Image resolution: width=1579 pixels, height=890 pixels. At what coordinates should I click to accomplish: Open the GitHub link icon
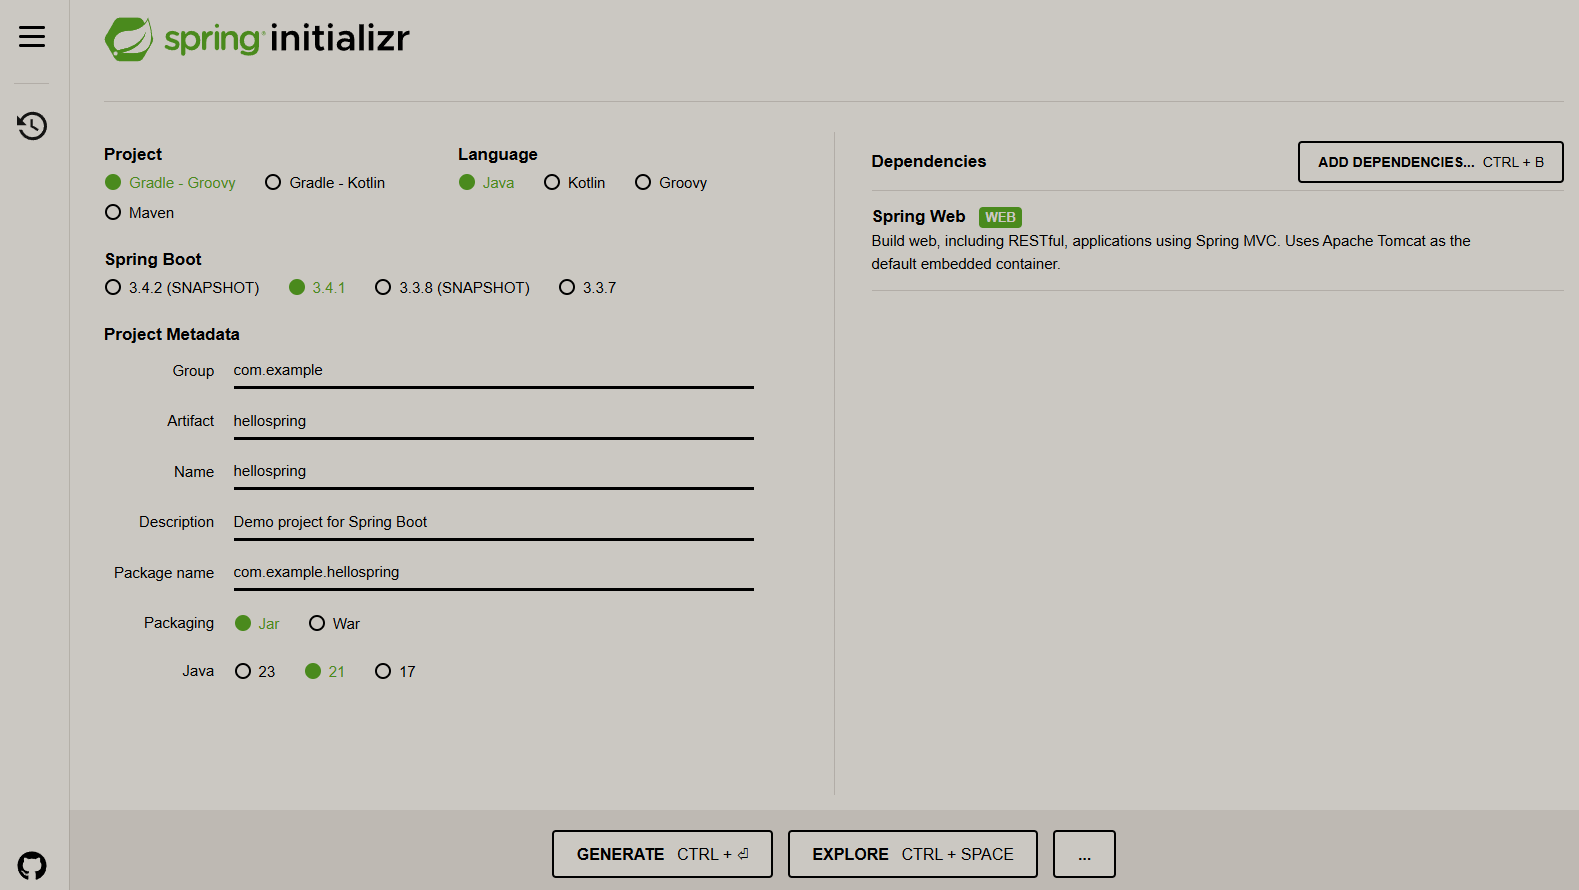coord(32,865)
